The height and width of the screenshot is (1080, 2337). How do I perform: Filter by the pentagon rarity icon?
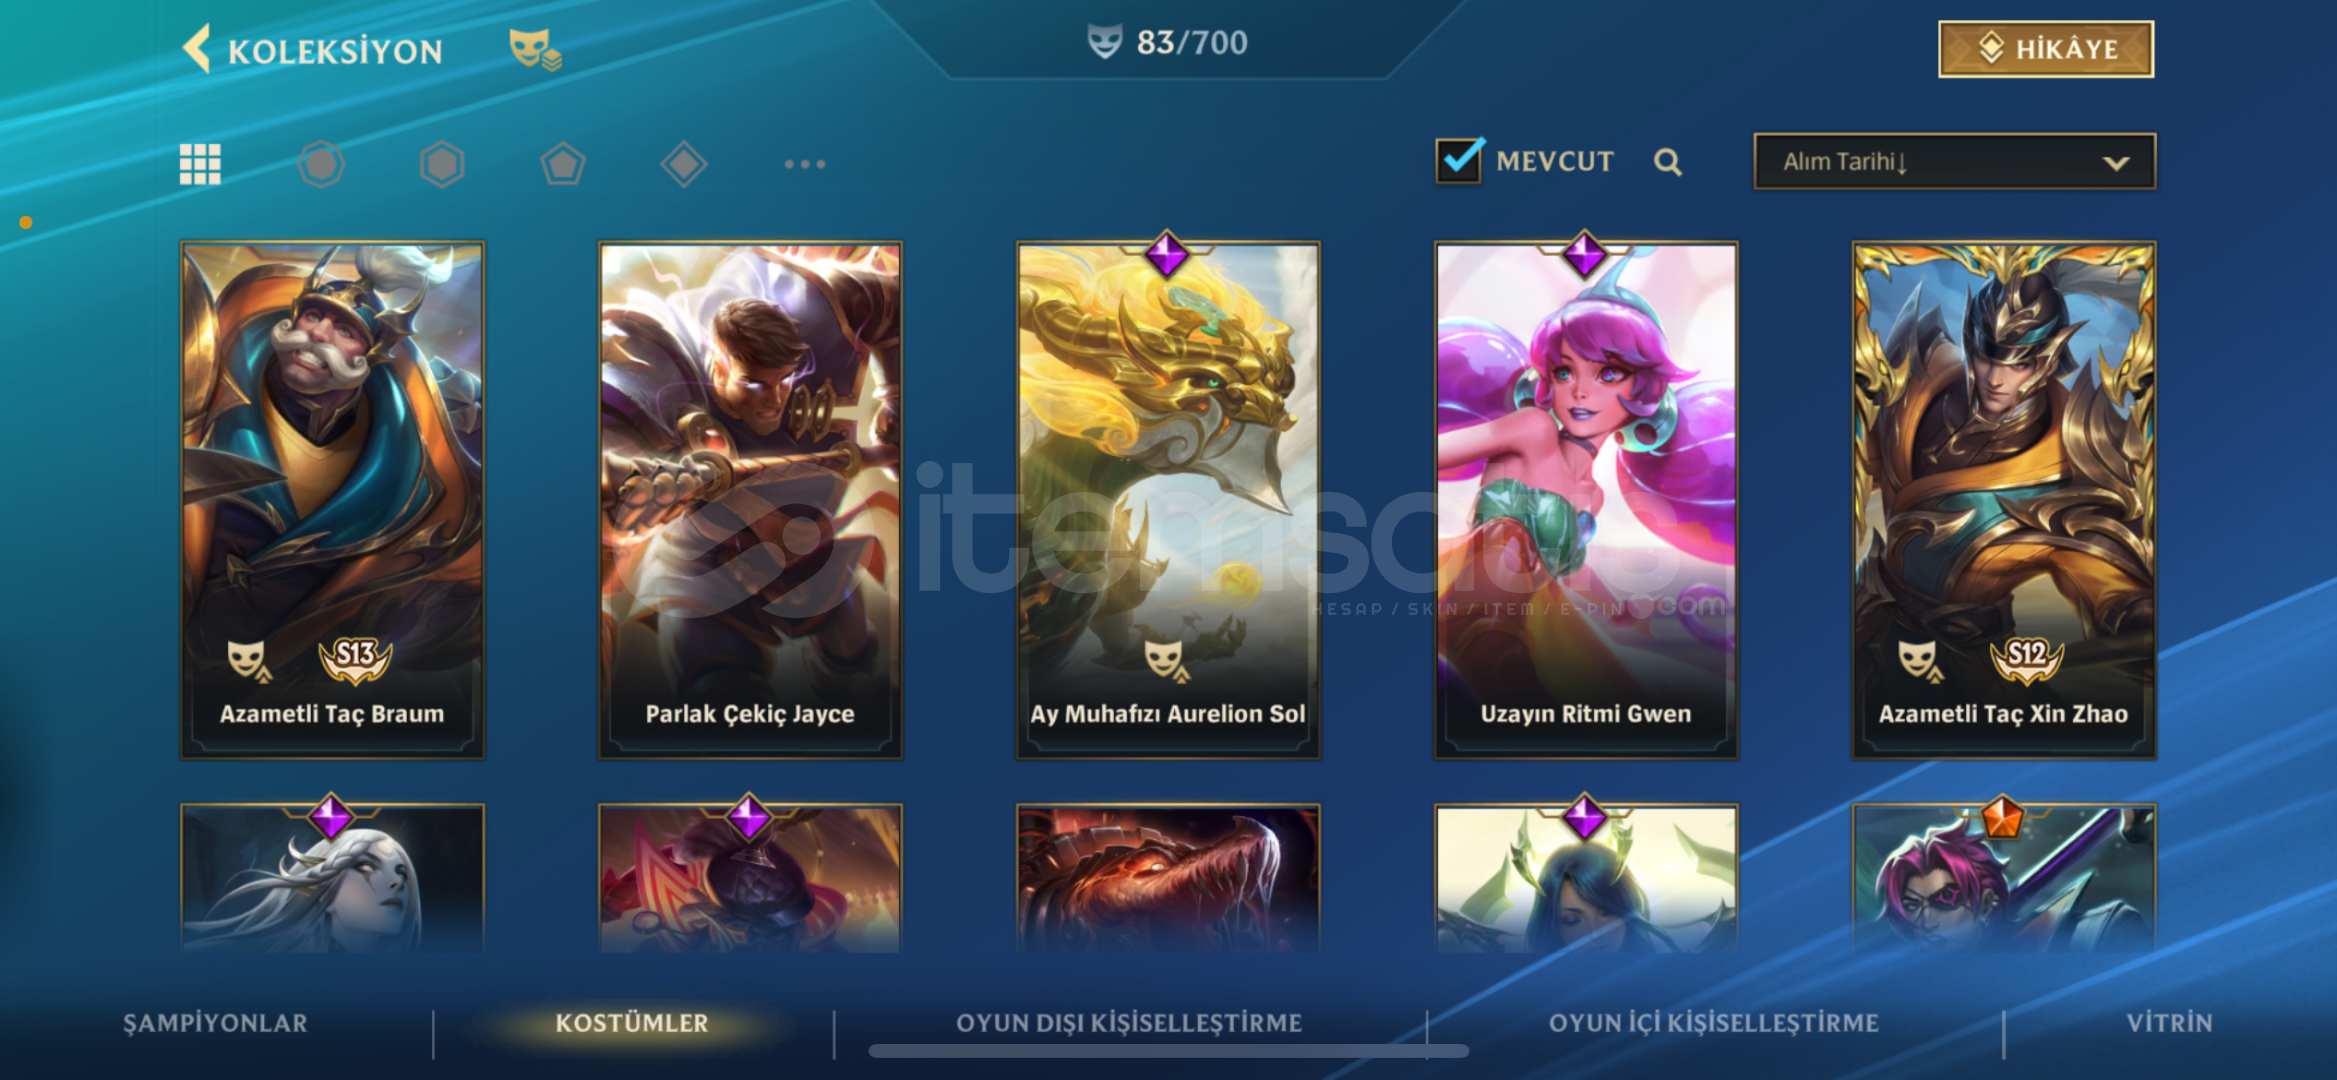coord(563,164)
